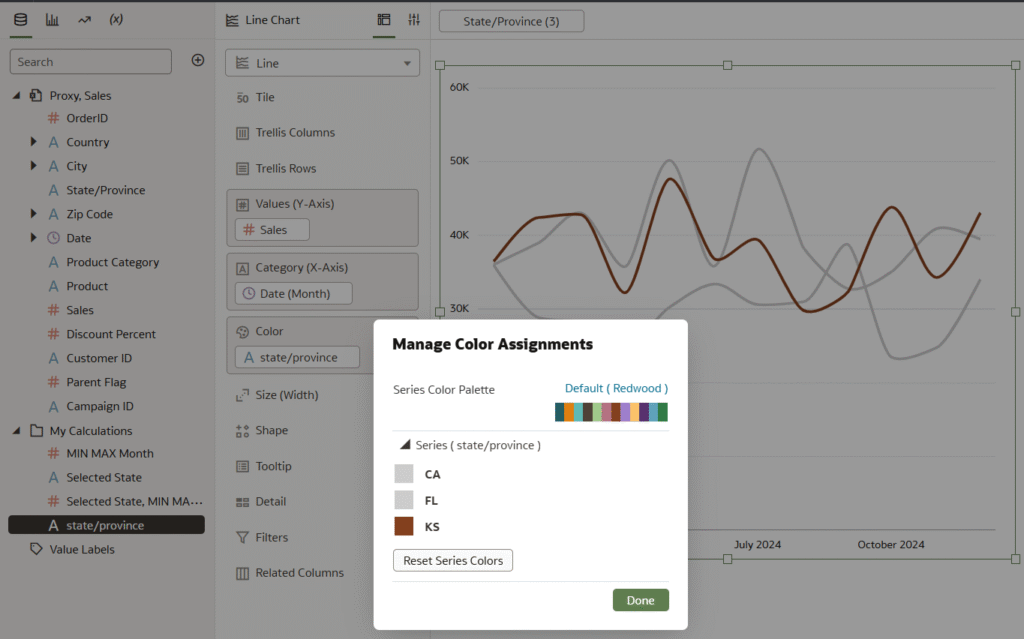Select the Product data element
This screenshot has width=1024, height=639.
click(87, 286)
